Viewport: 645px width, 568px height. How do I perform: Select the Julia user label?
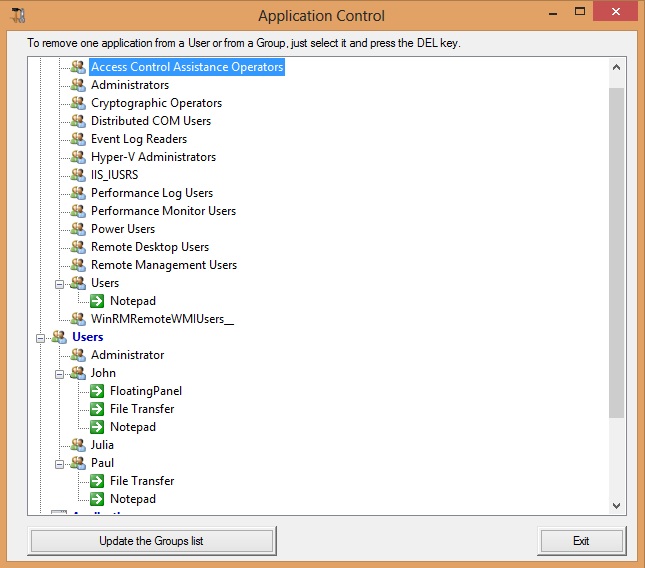pyautogui.click(x=102, y=445)
